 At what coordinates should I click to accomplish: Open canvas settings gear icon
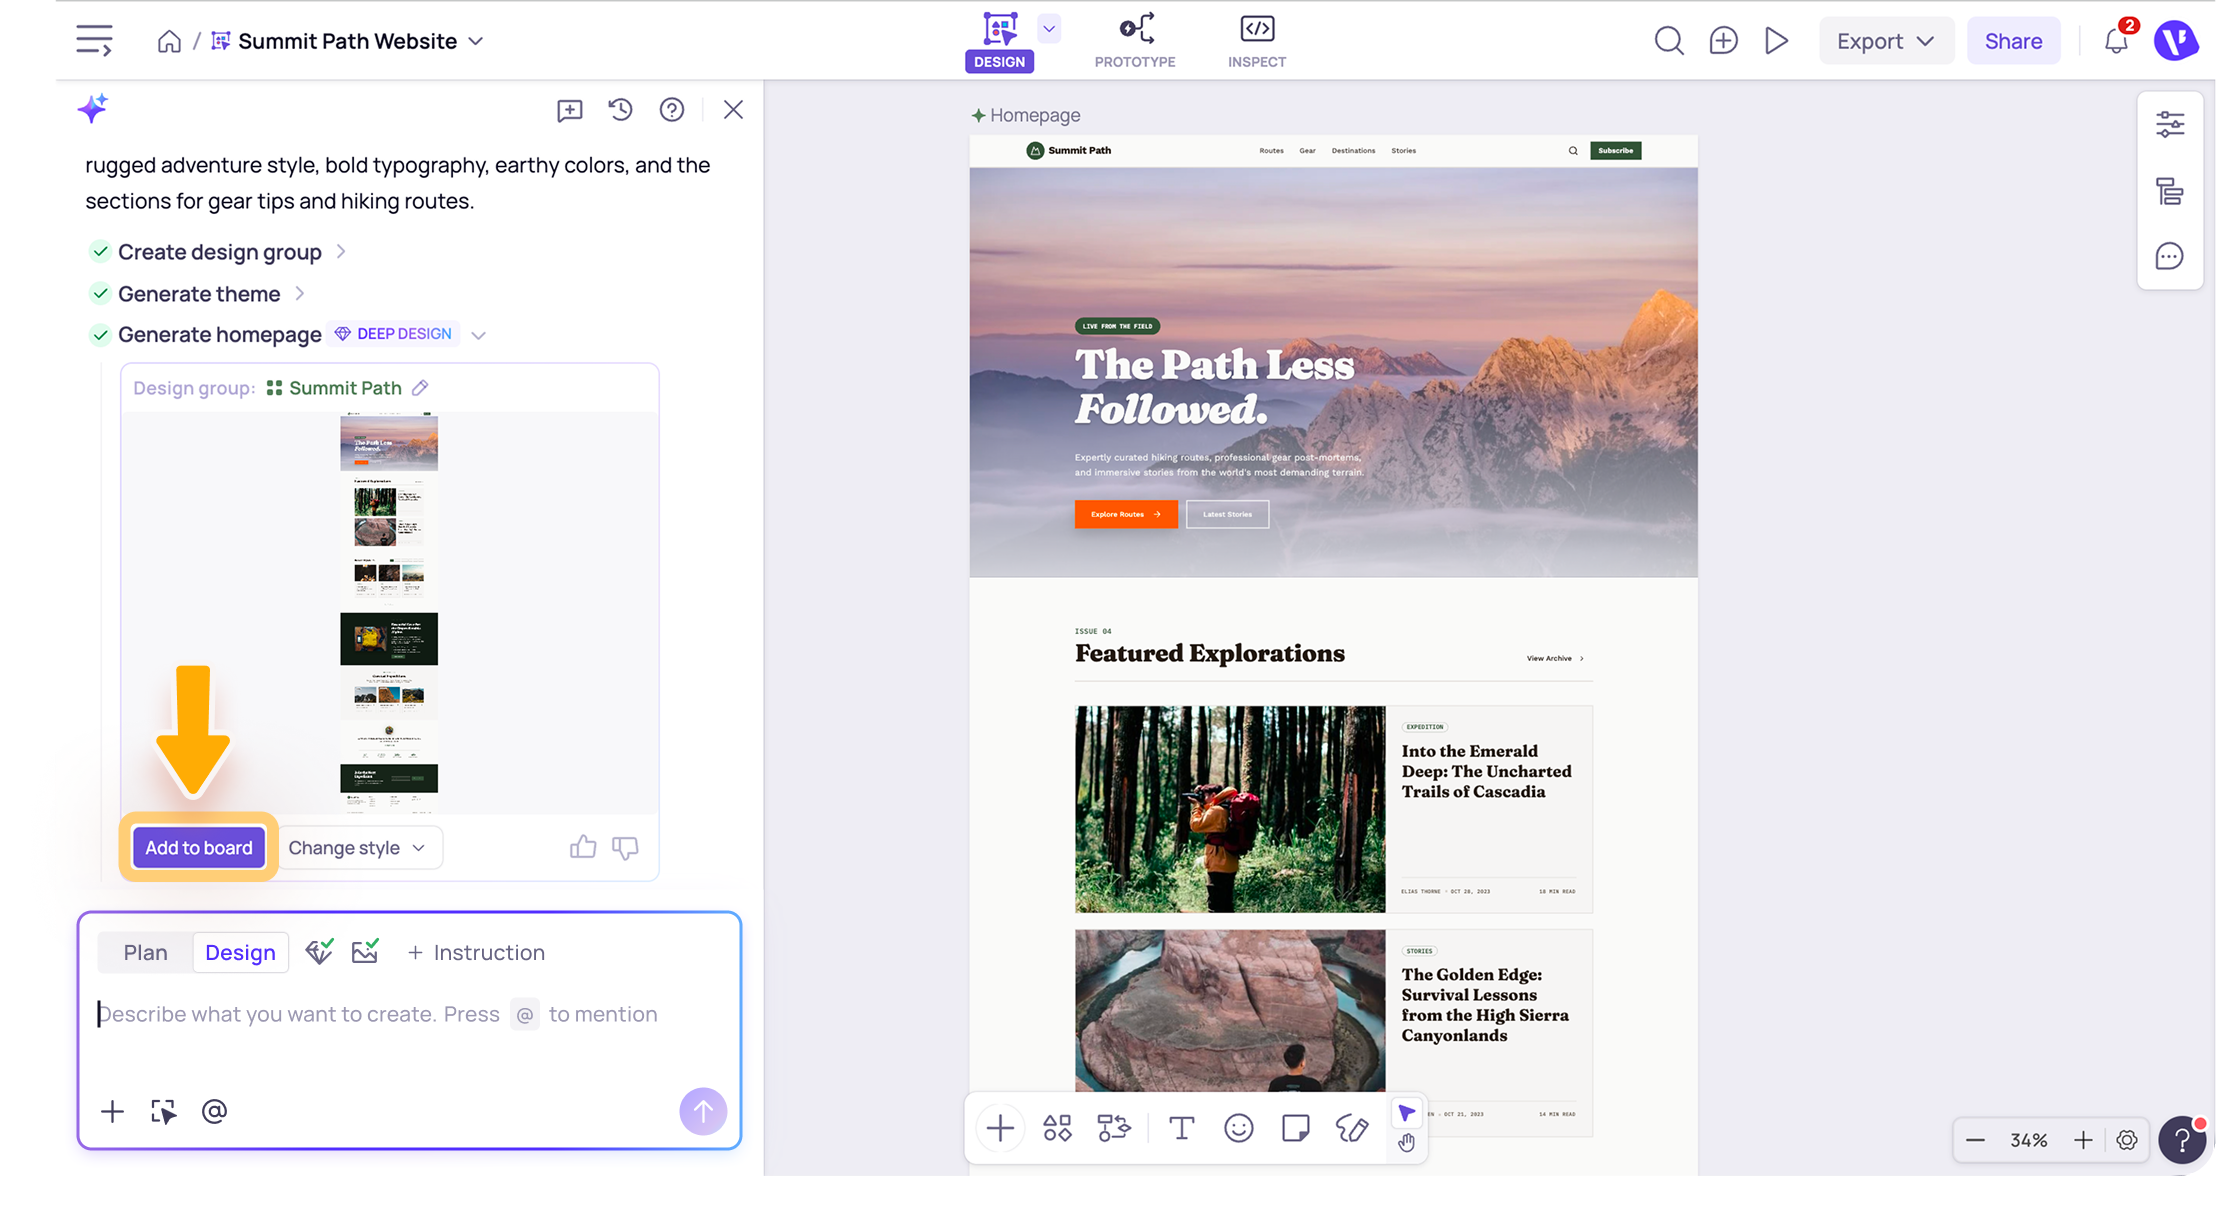(2127, 1140)
